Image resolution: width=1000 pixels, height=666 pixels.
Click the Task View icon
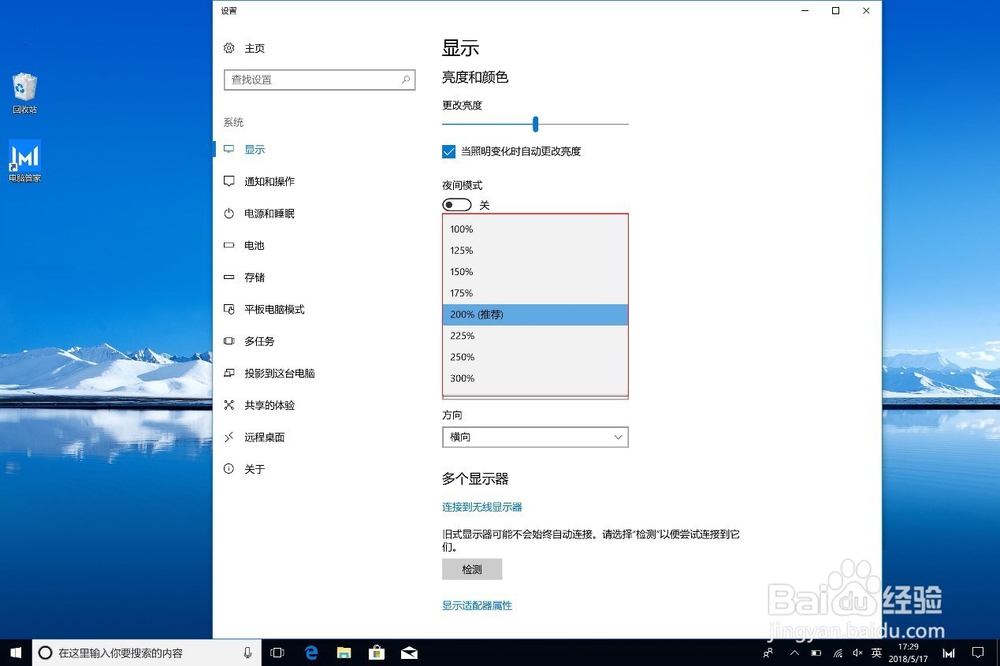click(x=277, y=652)
